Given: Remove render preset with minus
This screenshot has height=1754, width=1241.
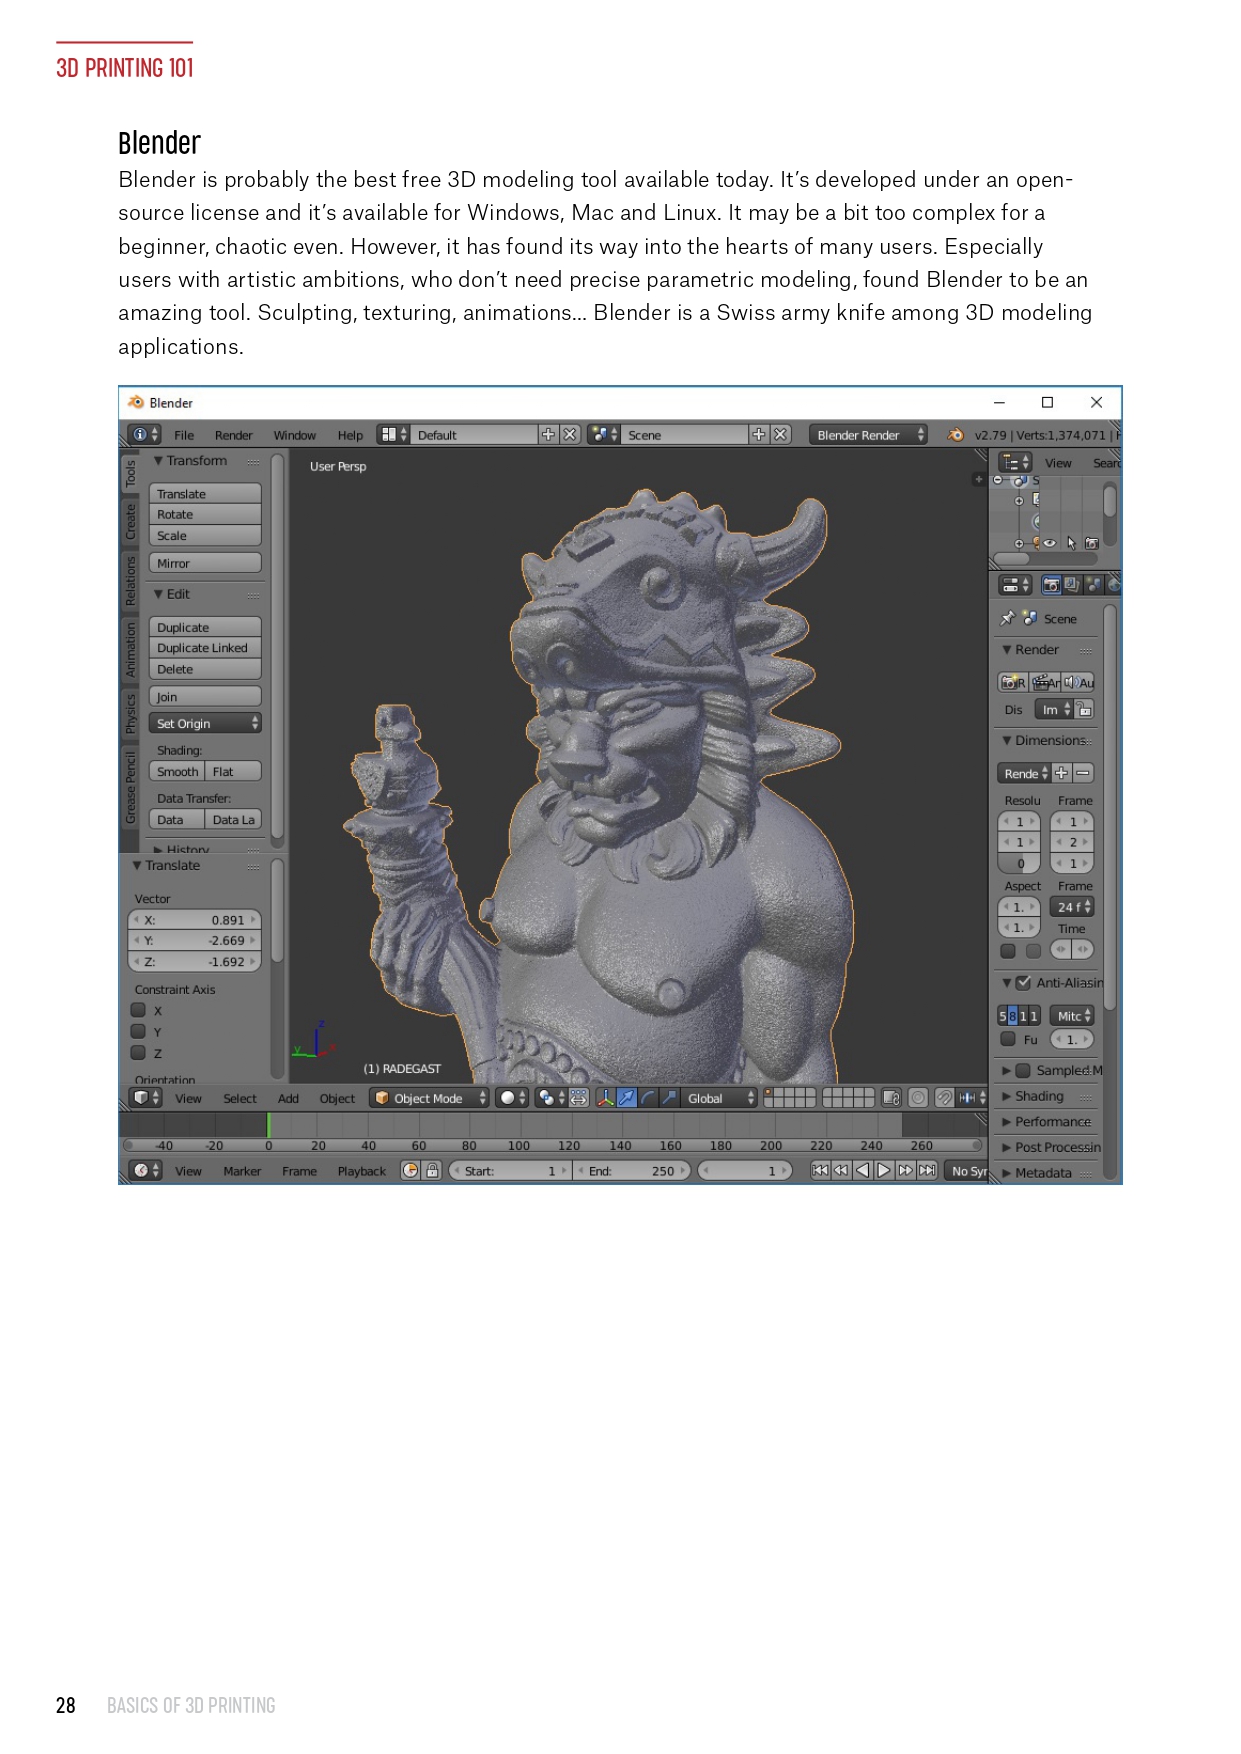Looking at the screenshot, I should (x=1083, y=773).
